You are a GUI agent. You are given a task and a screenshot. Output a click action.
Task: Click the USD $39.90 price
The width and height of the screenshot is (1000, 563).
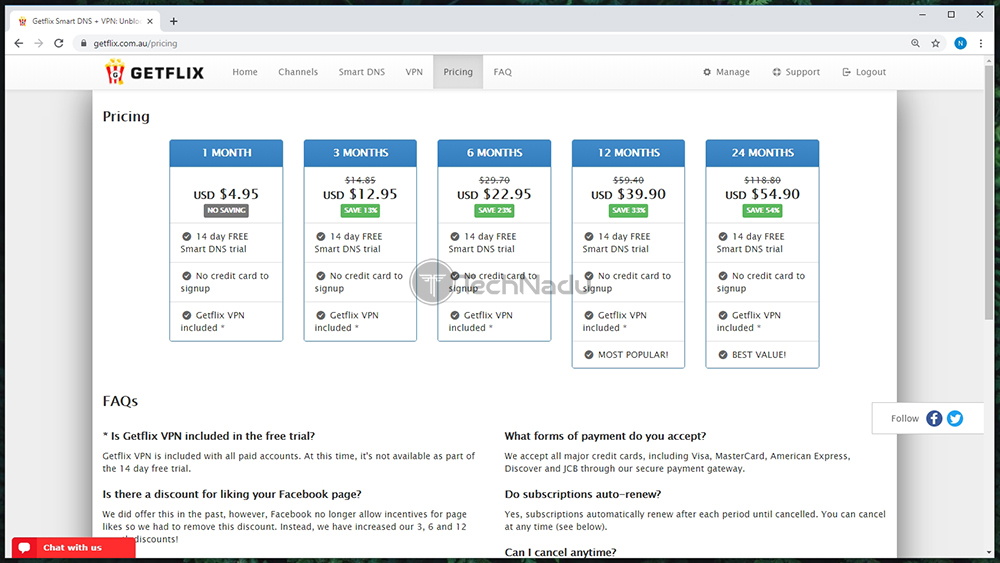click(628, 194)
